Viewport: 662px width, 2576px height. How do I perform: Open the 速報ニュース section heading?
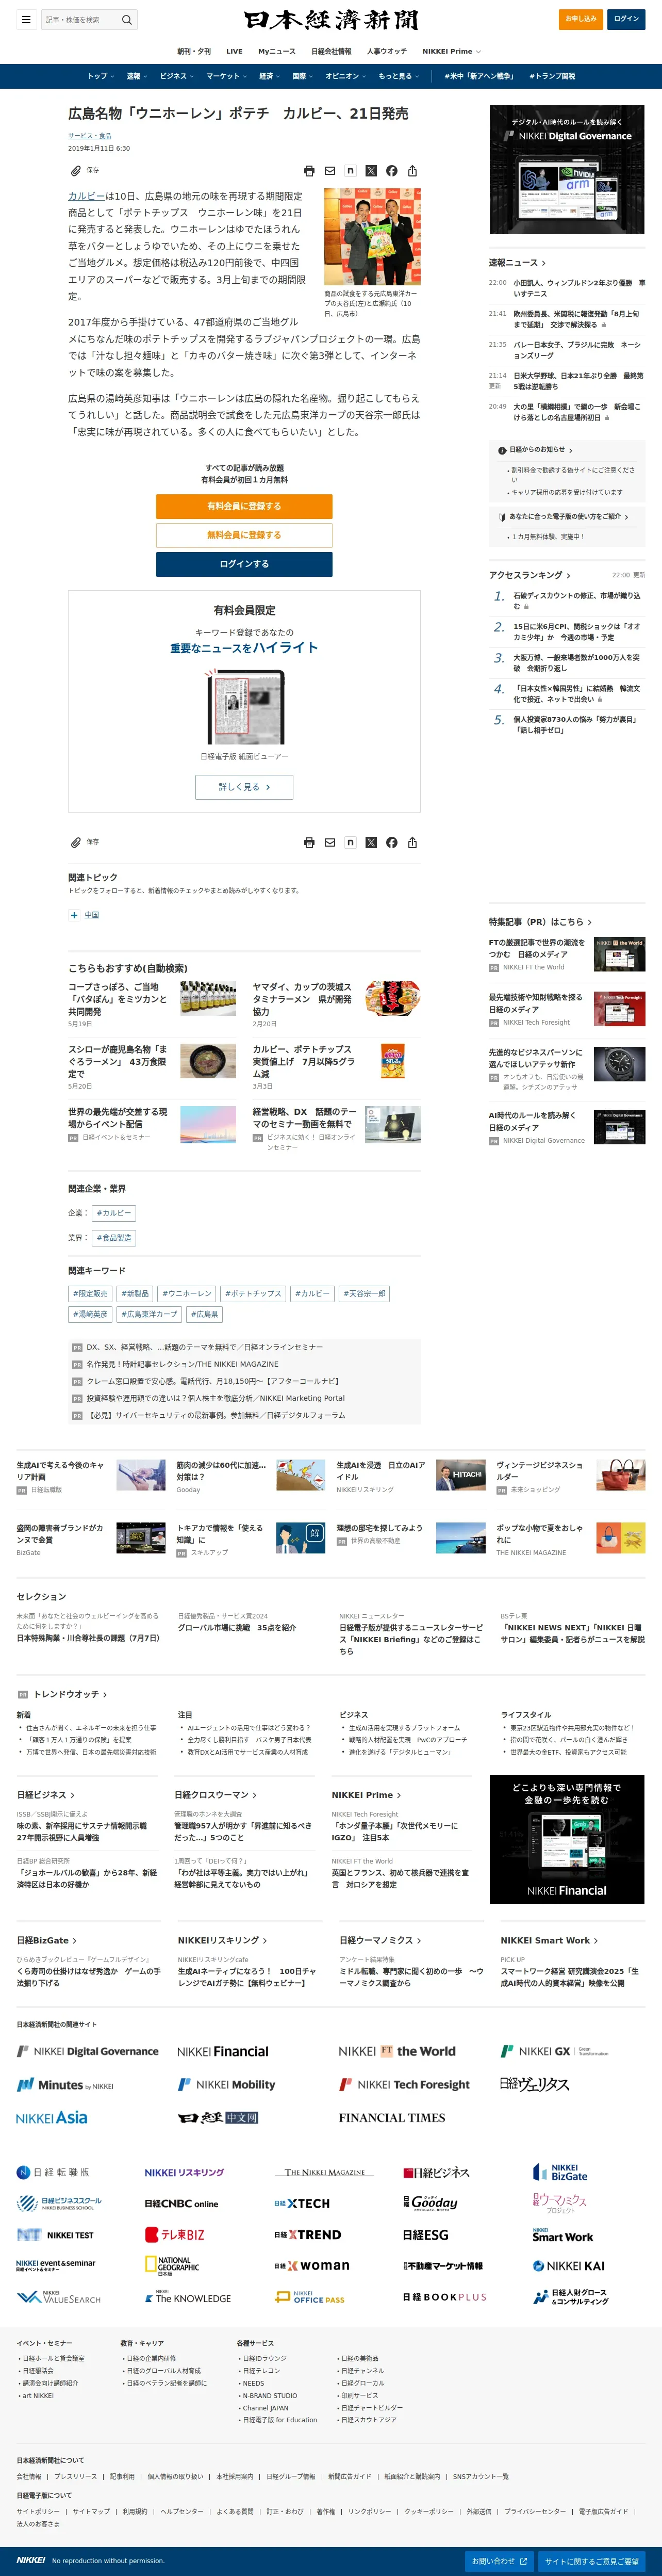[x=517, y=263]
